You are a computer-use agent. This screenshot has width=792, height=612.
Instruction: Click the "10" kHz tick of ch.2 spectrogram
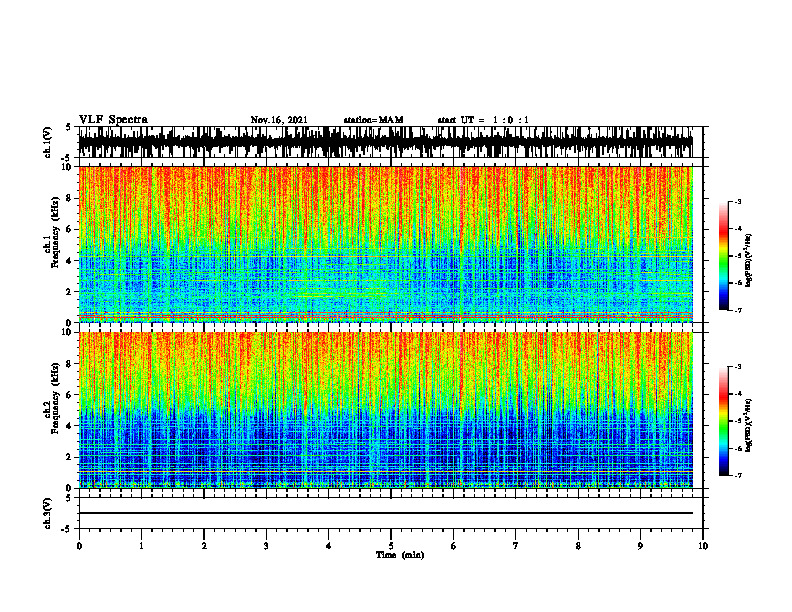[x=68, y=332]
